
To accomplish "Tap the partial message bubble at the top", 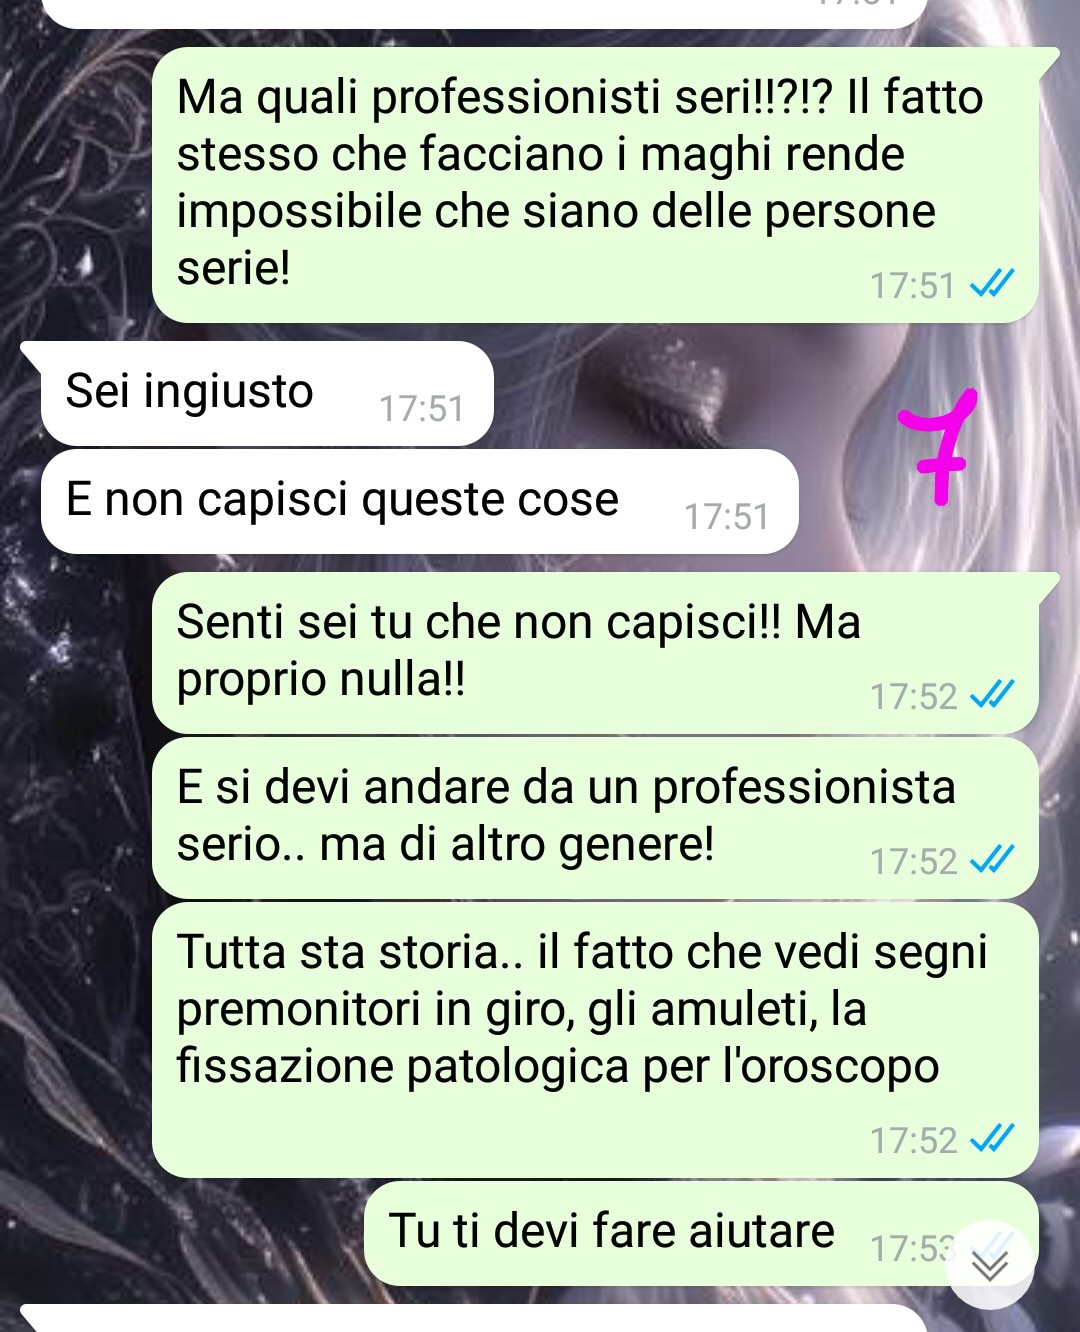I will 485,12.
